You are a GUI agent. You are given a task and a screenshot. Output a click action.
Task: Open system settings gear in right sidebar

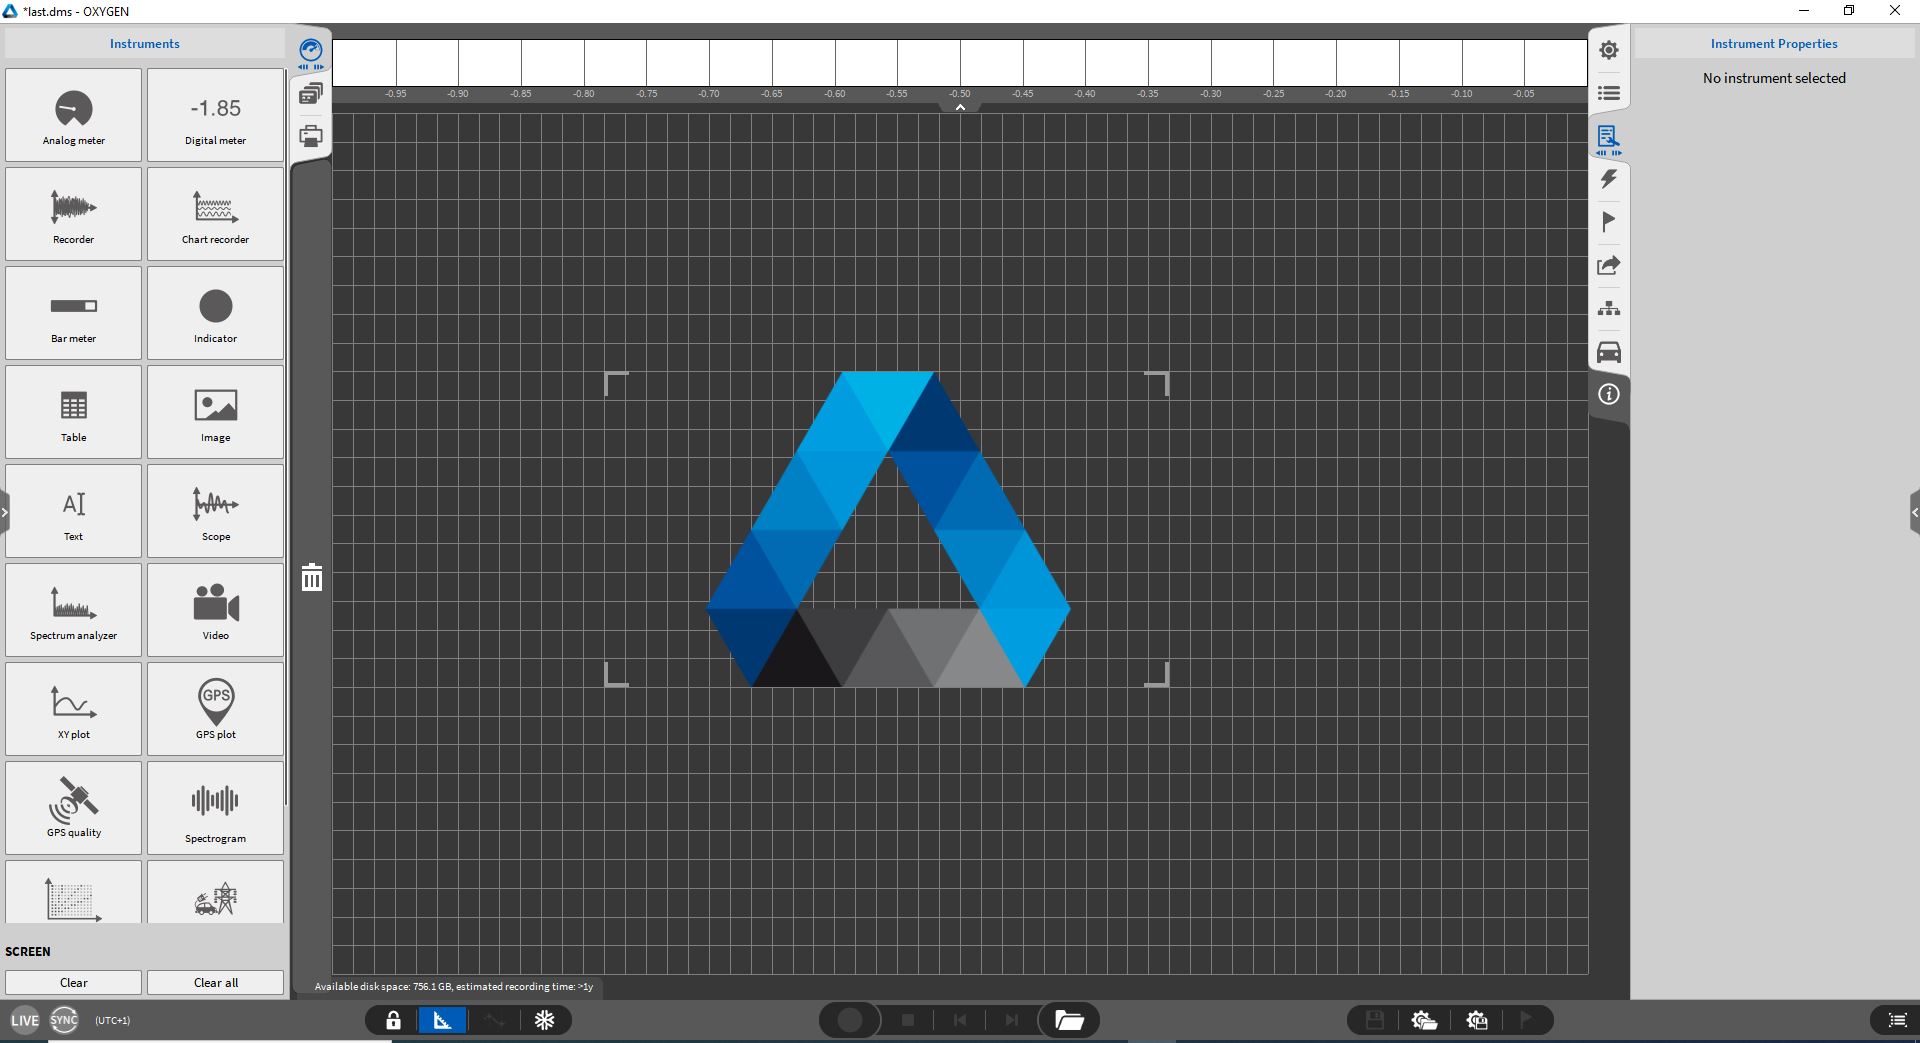[x=1609, y=50]
